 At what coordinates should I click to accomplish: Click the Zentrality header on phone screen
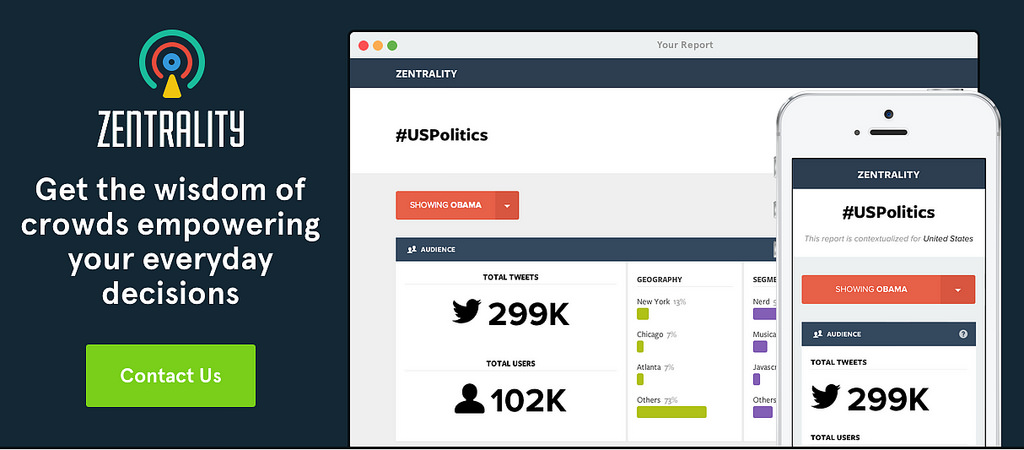pos(888,174)
